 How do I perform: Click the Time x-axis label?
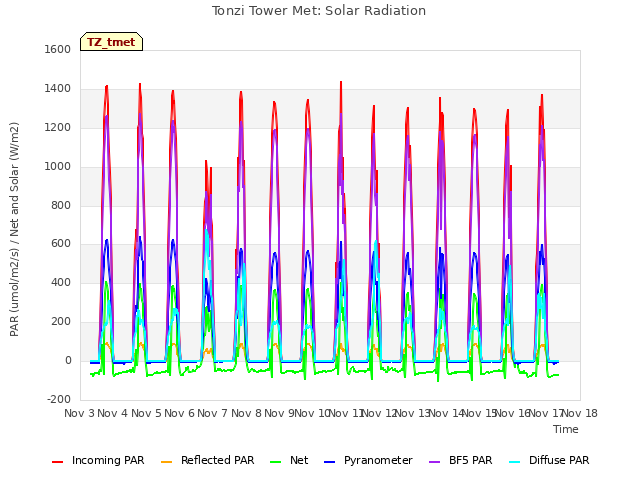click(566, 429)
